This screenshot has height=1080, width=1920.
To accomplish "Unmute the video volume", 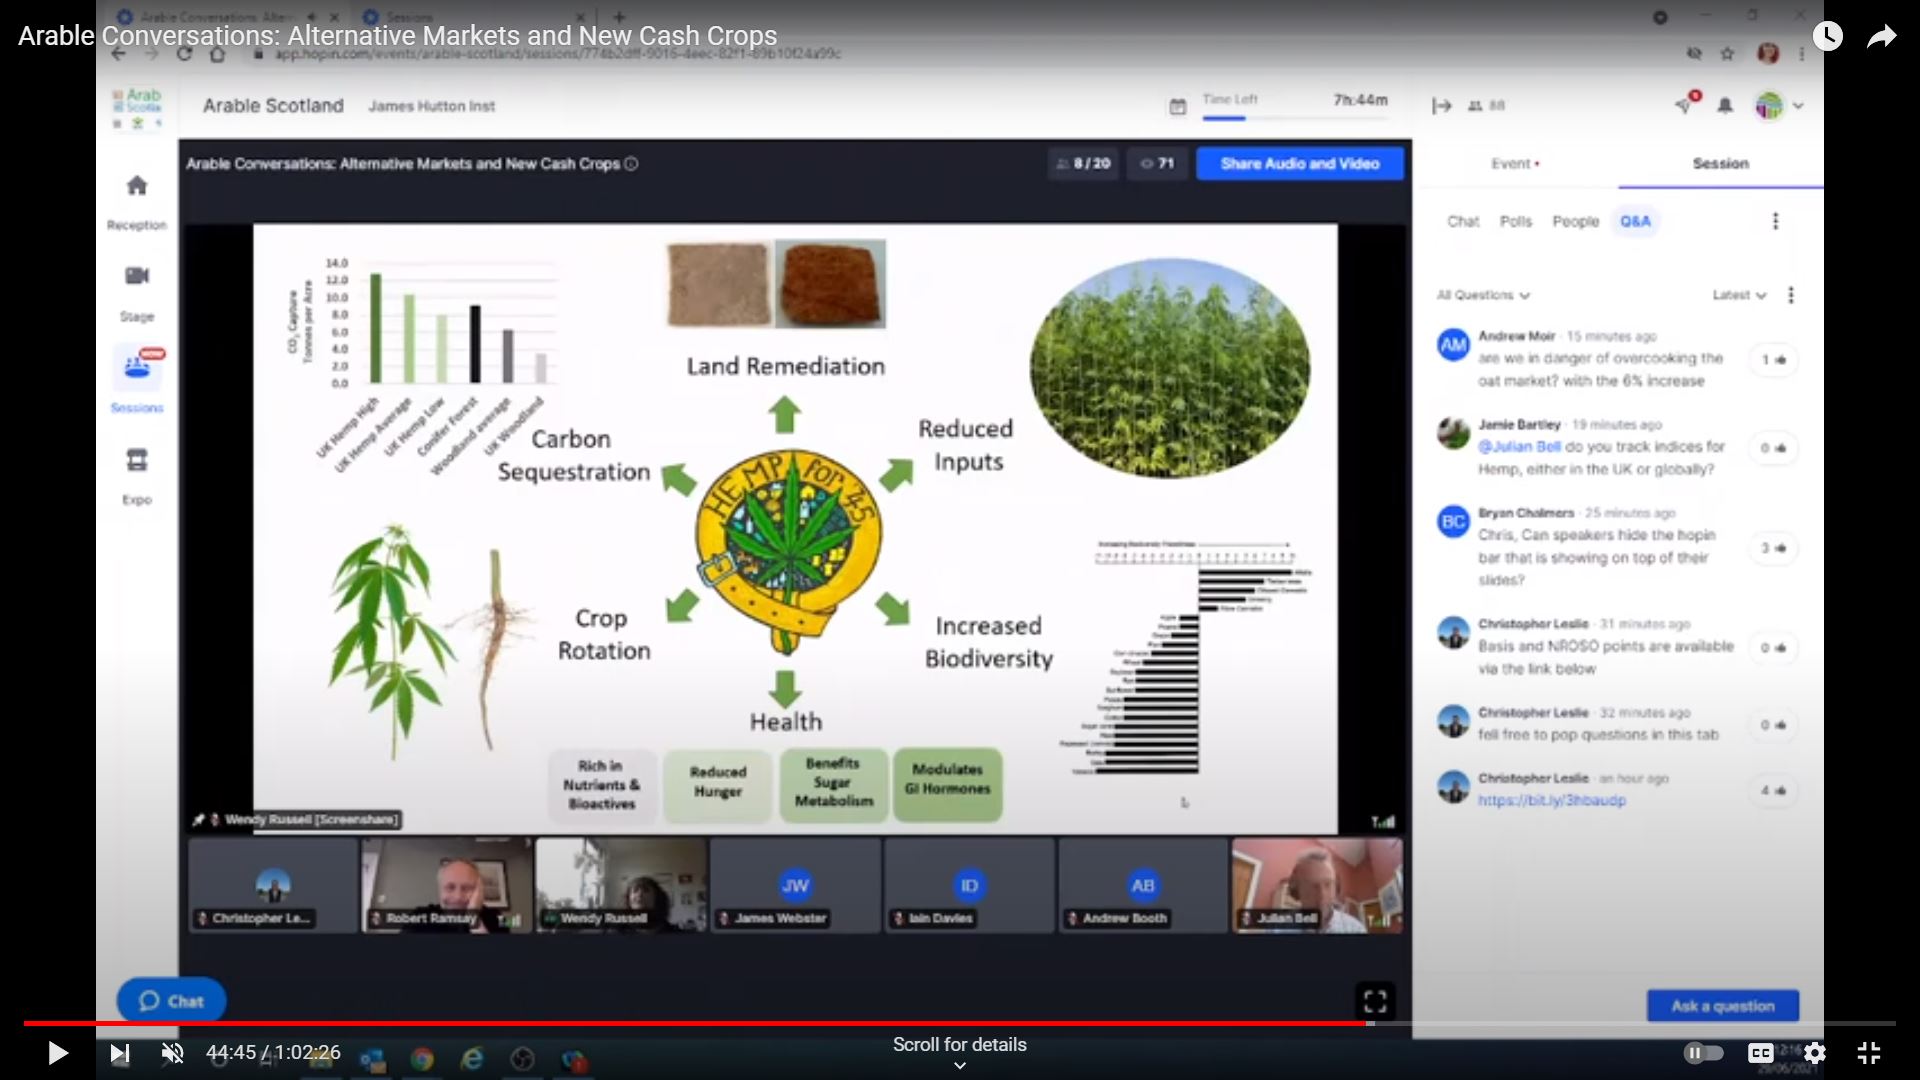I will [x=173, y=1053].
